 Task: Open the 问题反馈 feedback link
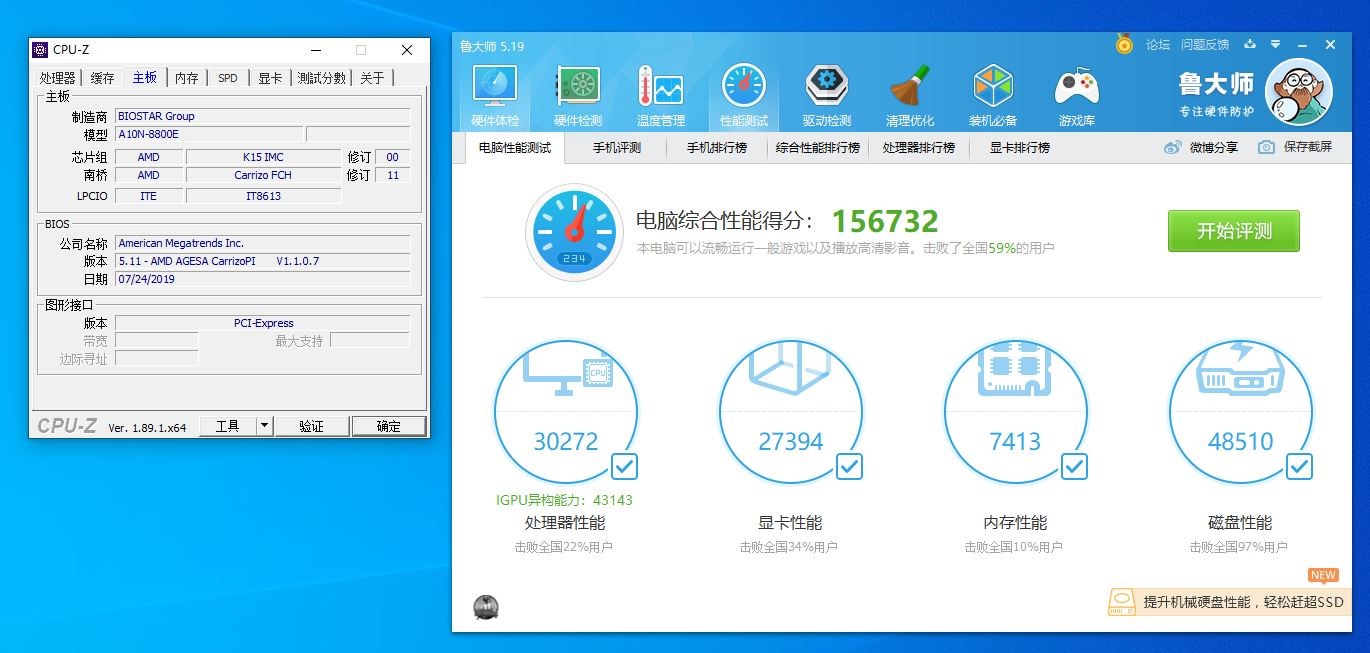point(1205,45)
